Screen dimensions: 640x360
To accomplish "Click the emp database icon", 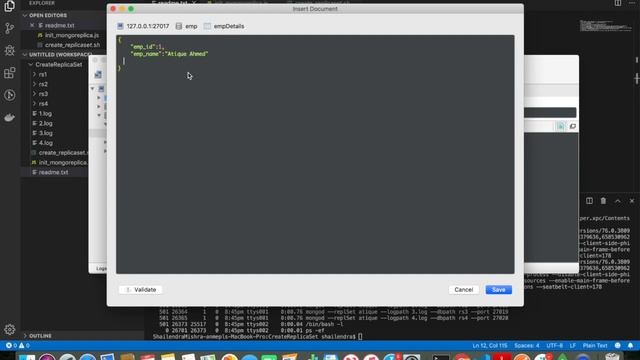I will pyautogui.click(x=179, y=26).
